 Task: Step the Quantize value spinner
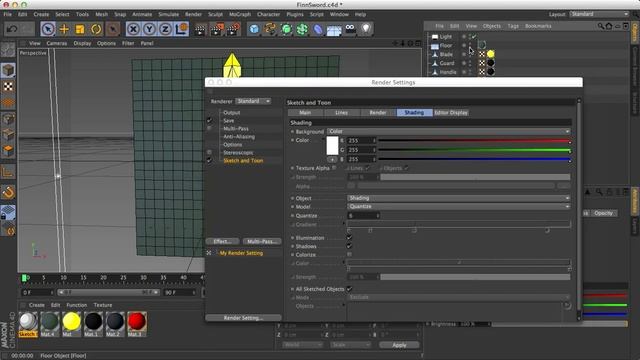pos(378,216)
